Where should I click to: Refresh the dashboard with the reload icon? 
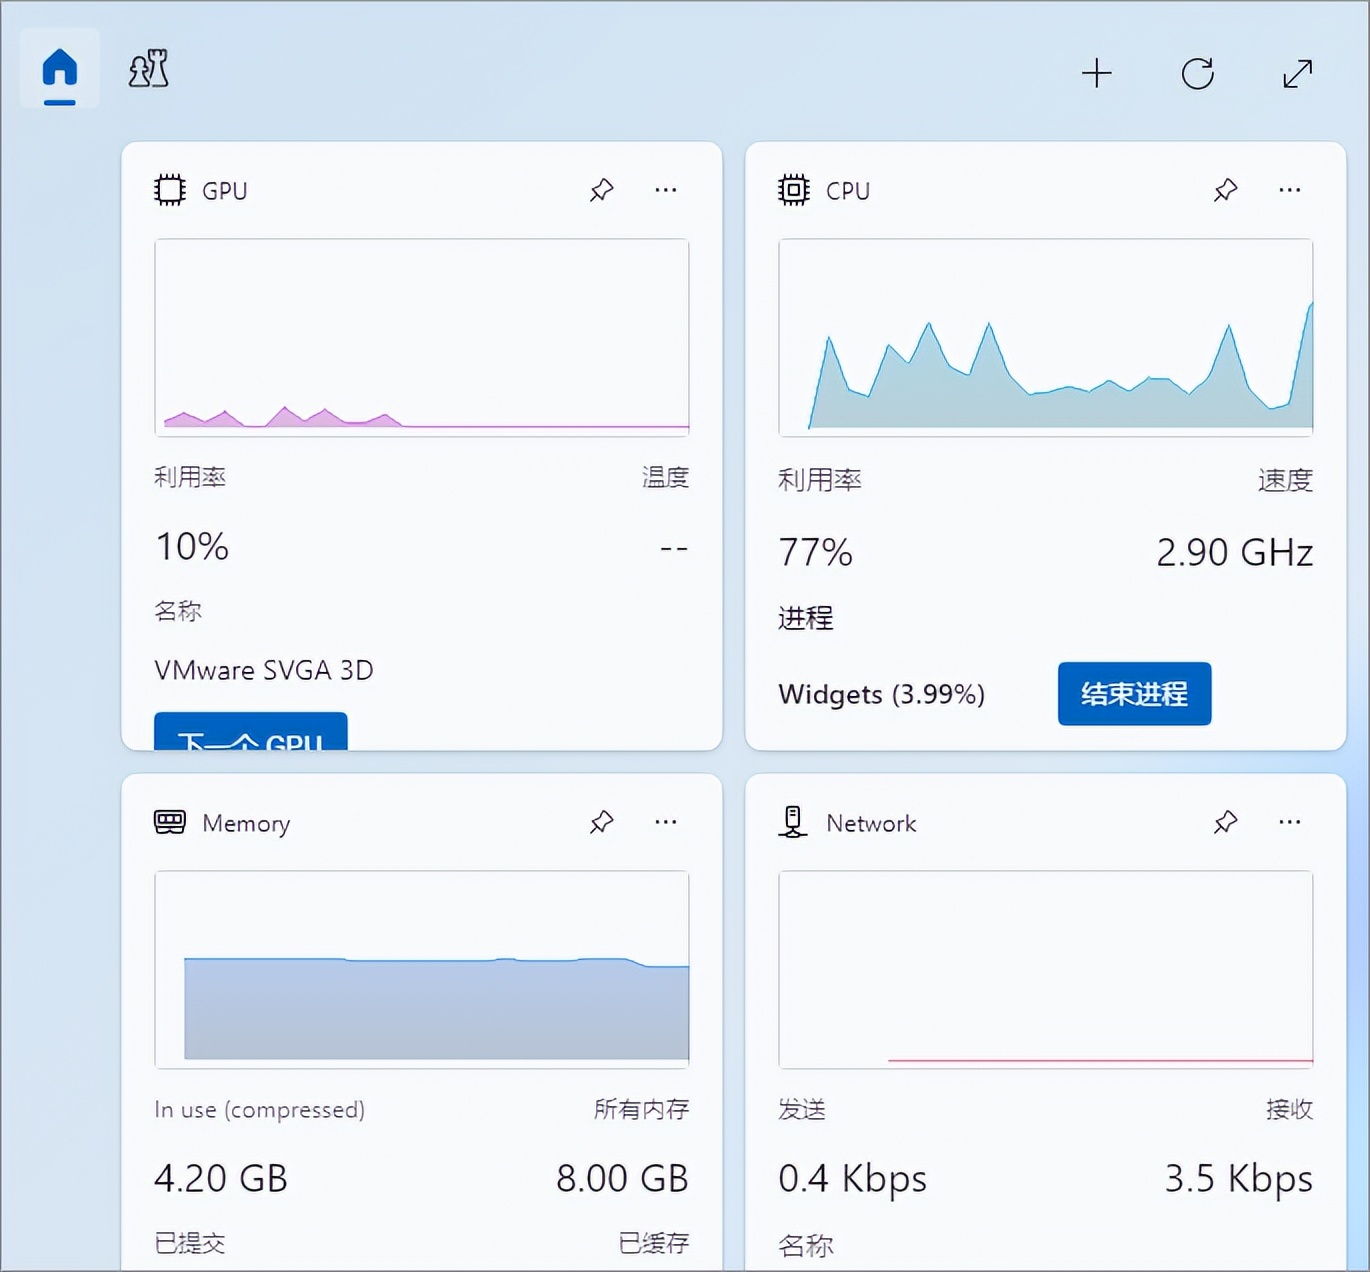(x=1198, y=73)
